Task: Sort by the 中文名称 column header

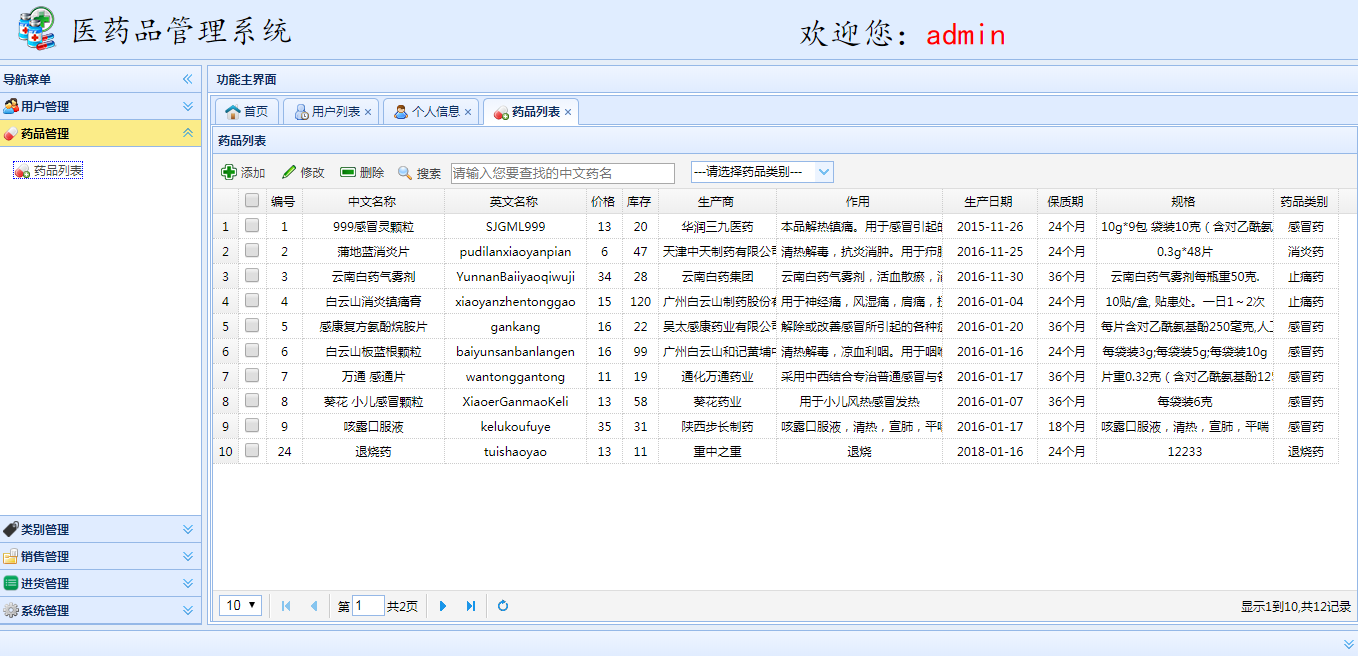Action: 372,201
